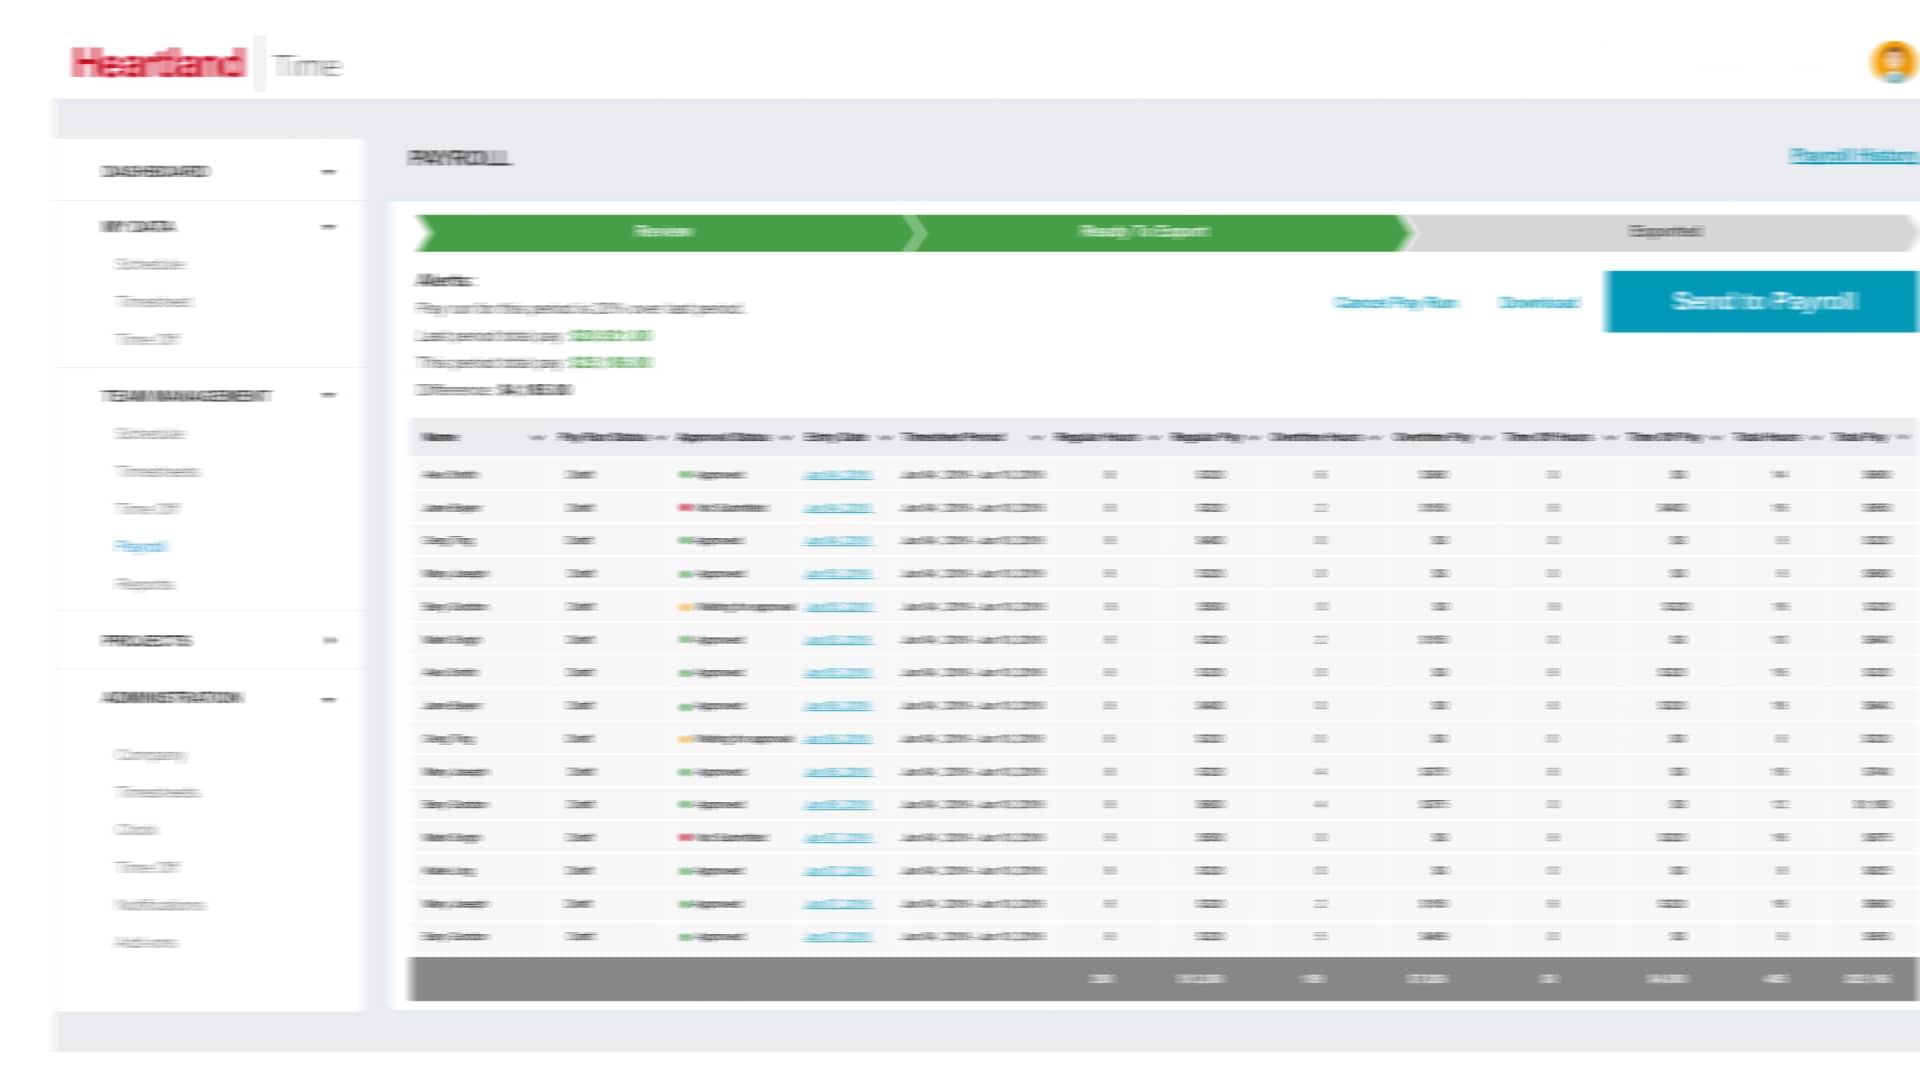Click the Heartland logo
This screenshot has width=1920, height=1080.
(158, 63)
